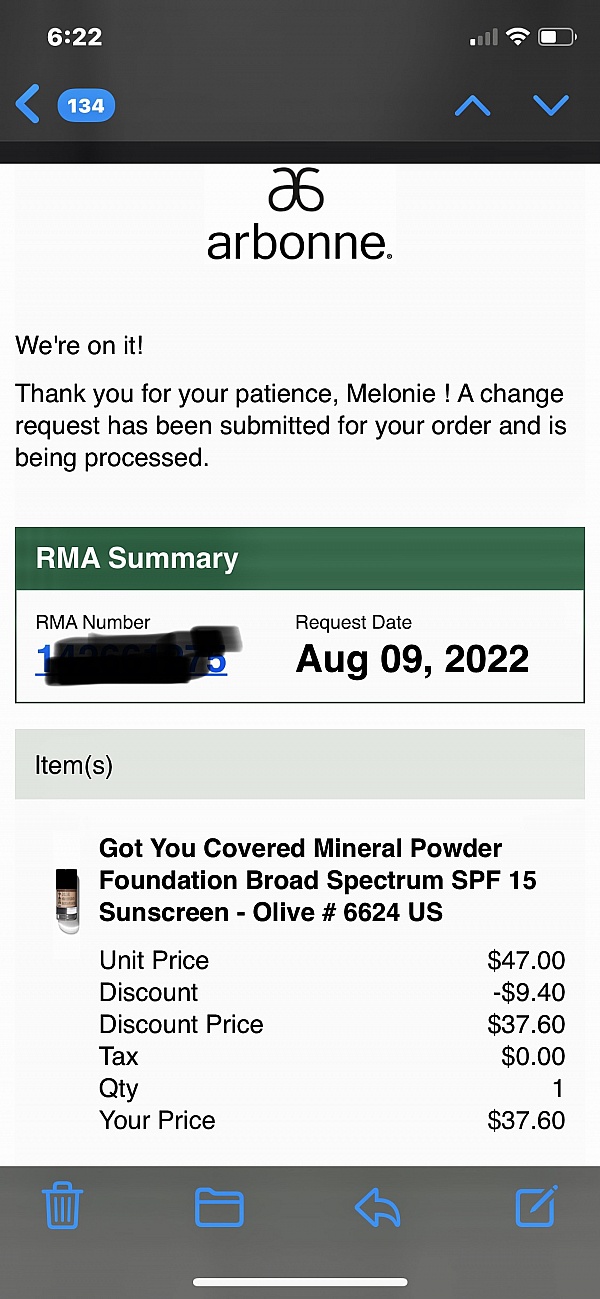Viewport: 600px width, 1299px height.
Task: Tap the green RMA Summary header
Action: tap(300, 558)
